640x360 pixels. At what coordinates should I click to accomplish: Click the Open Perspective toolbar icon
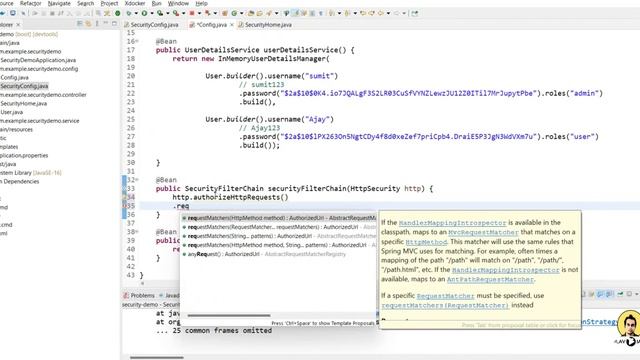415,13
